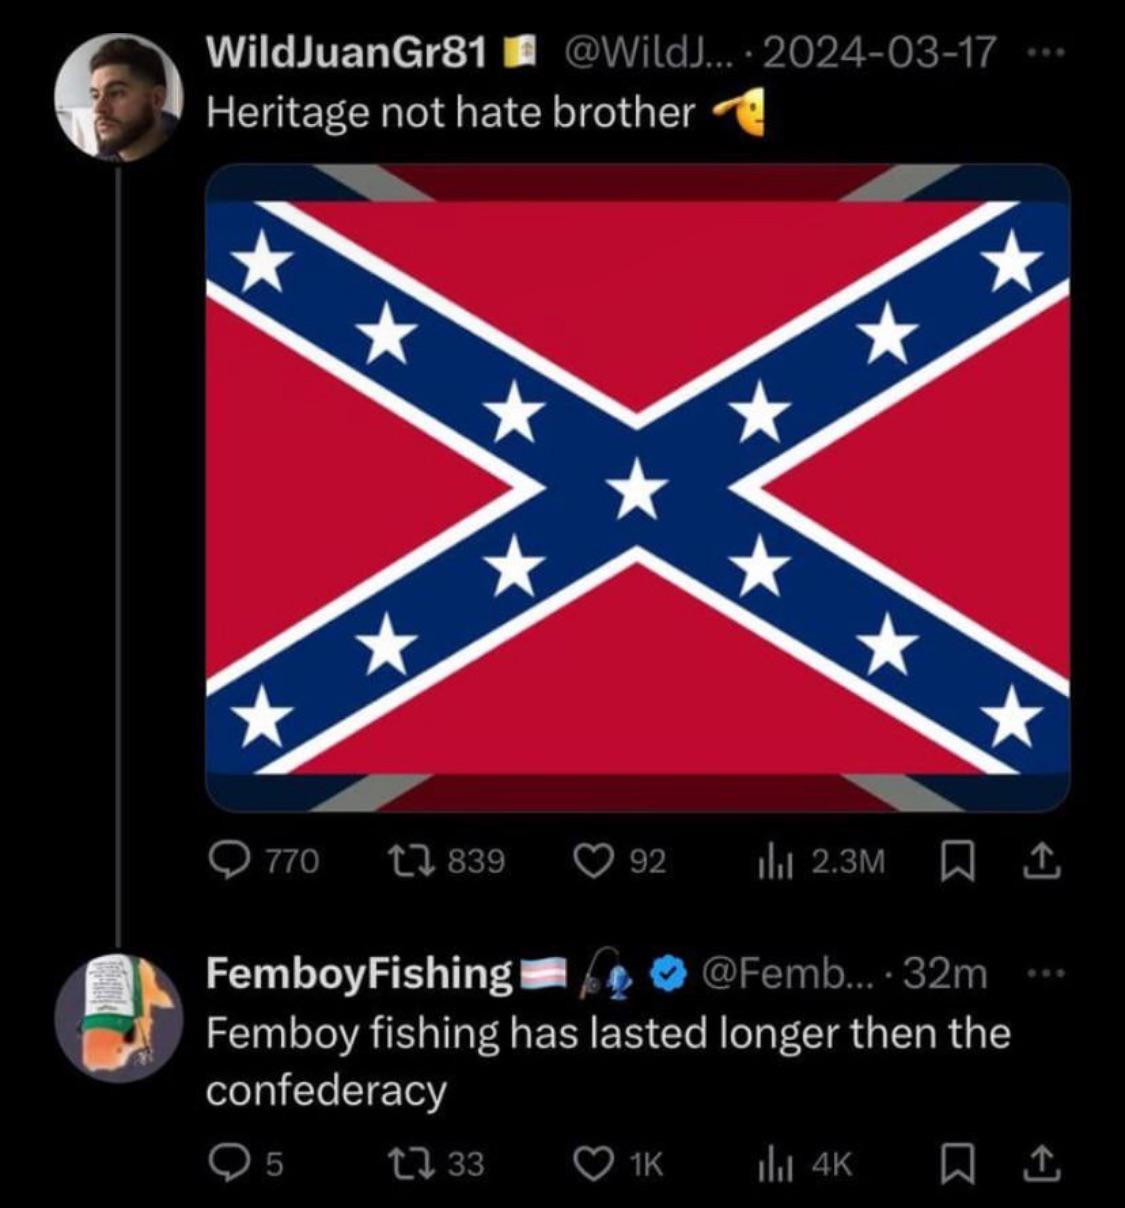Viewport: 1125px width, 1208px height.
Task: Bookmark FemboyFishing's reply
Action: coord(957,1163)
